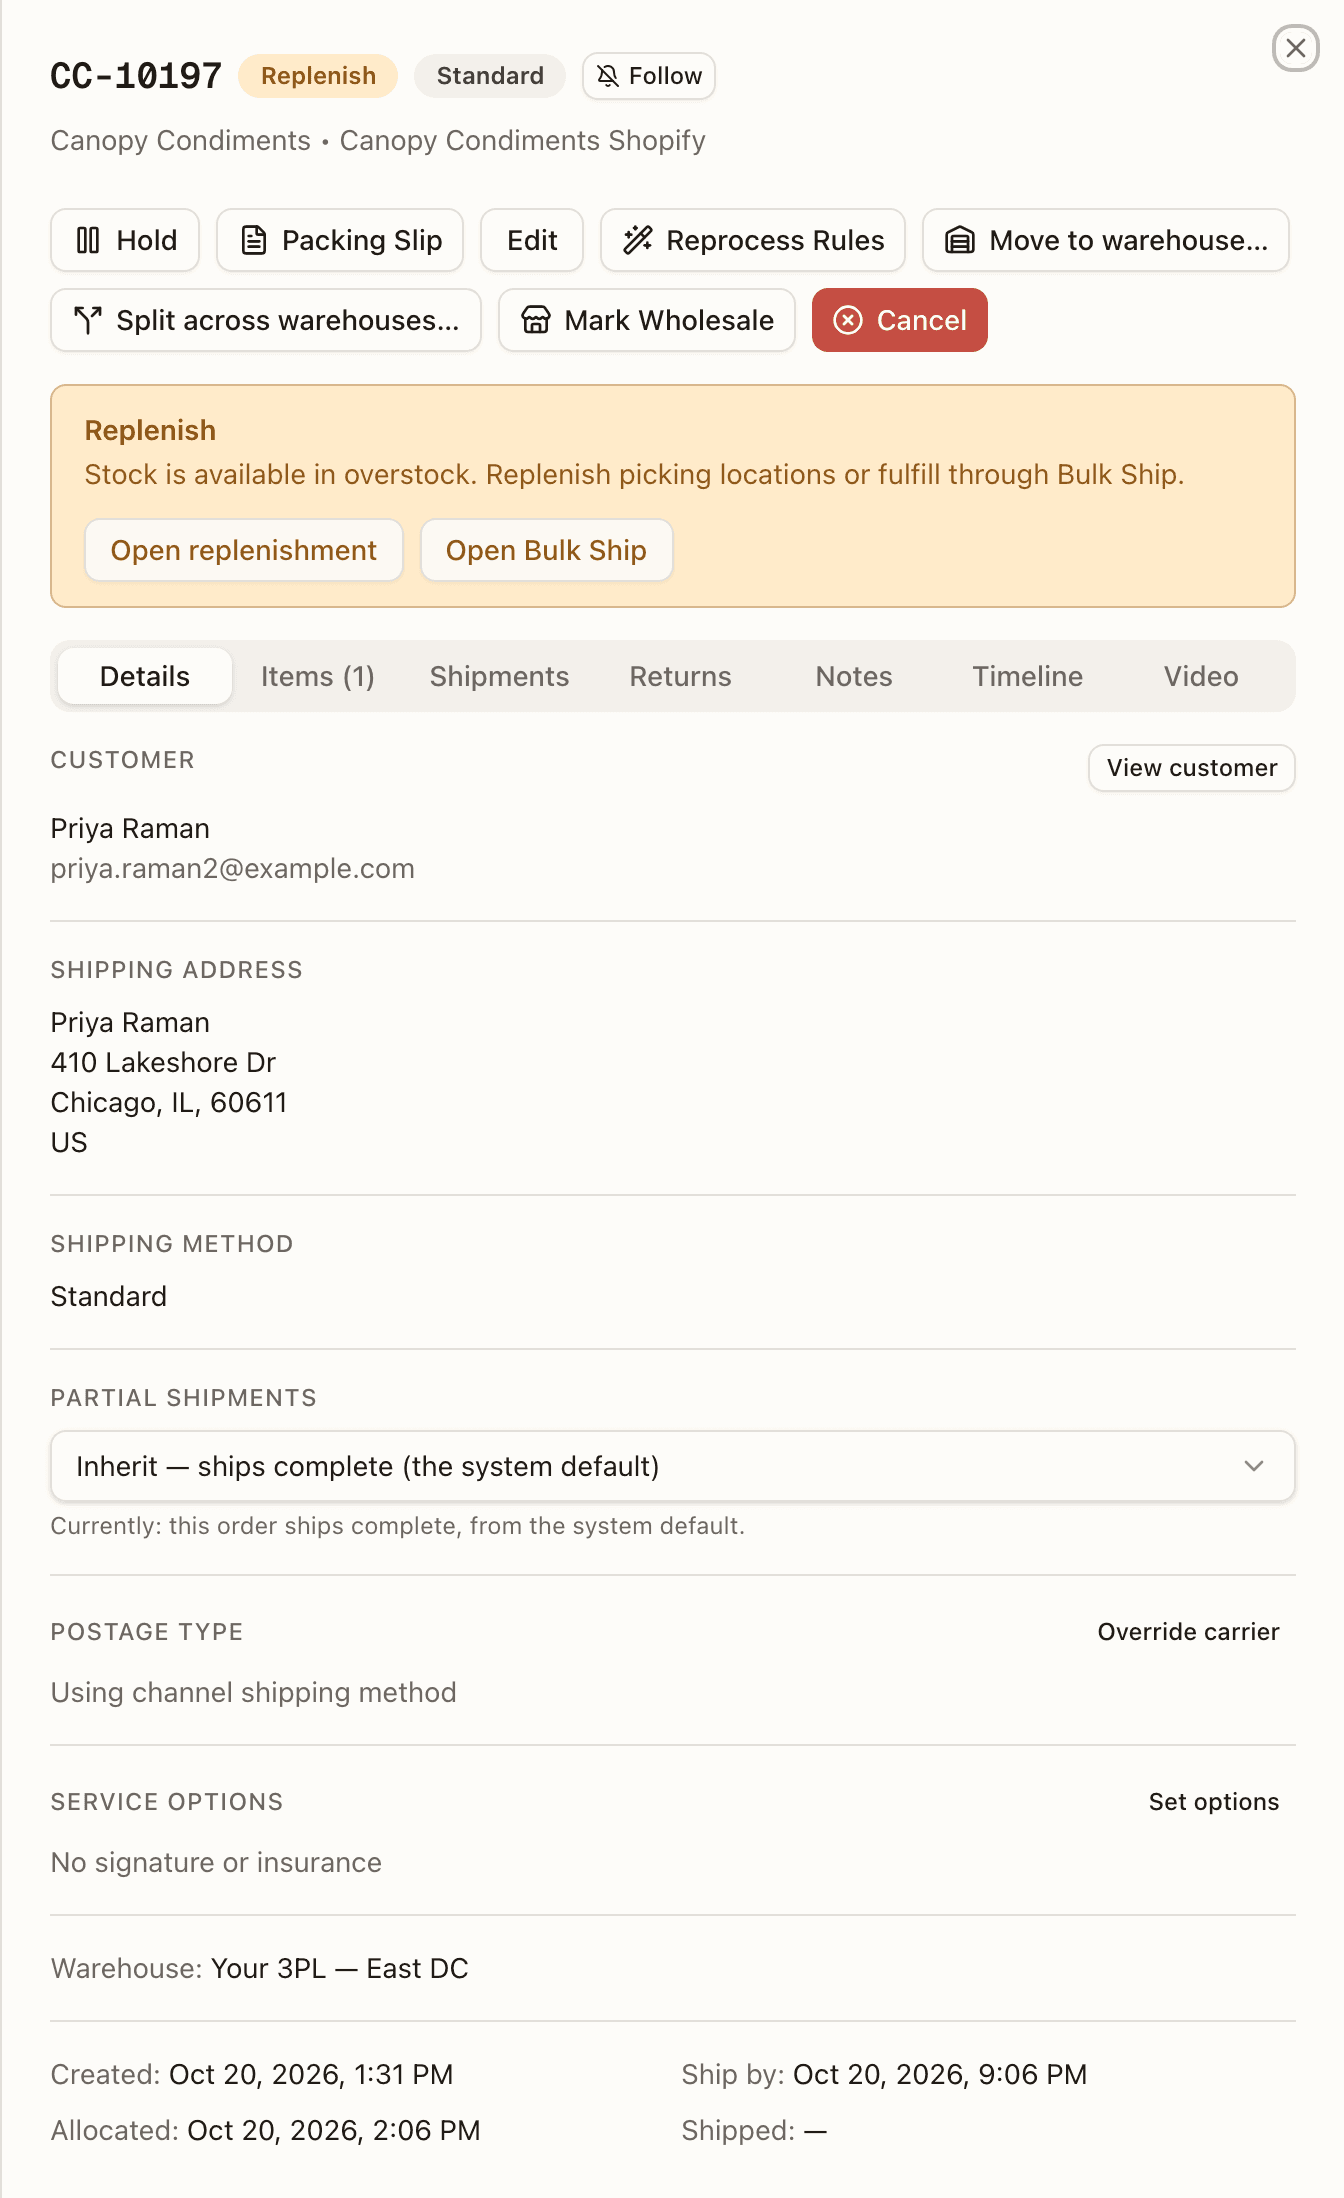Cancel the order with red button

click(x=900, y=320)
